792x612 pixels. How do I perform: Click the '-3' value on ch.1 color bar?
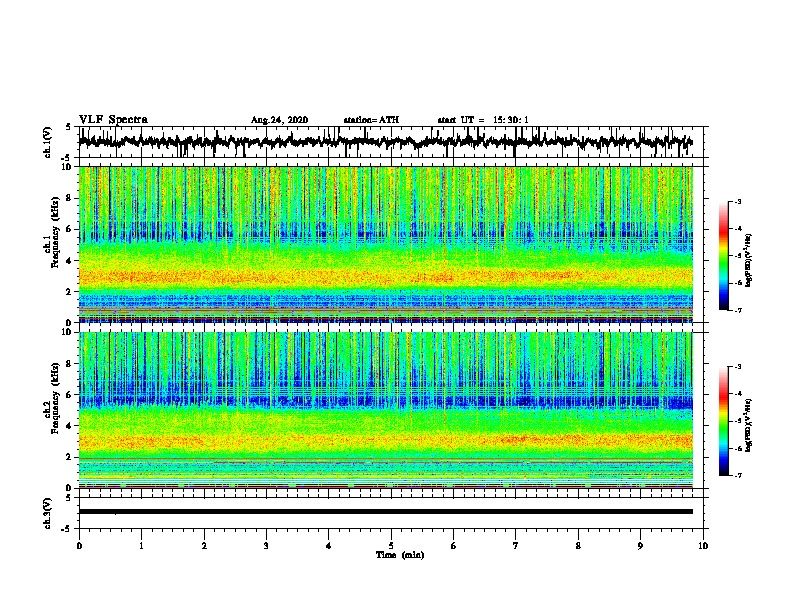click(737, 201)
